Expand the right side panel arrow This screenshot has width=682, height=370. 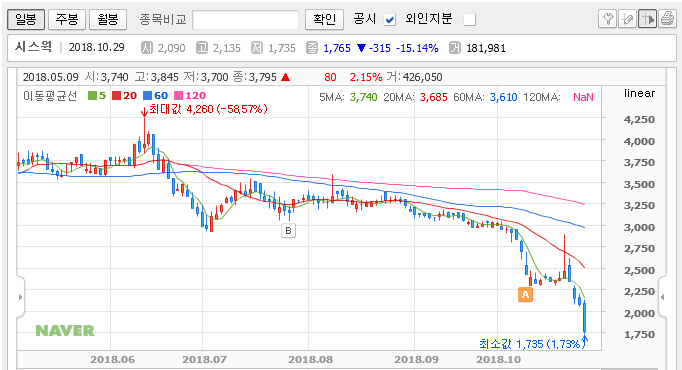[662, 297]
